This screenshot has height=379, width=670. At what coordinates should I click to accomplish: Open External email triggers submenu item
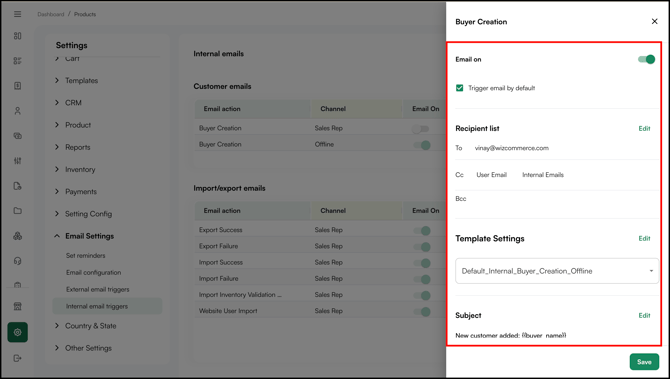coord(97,289)
